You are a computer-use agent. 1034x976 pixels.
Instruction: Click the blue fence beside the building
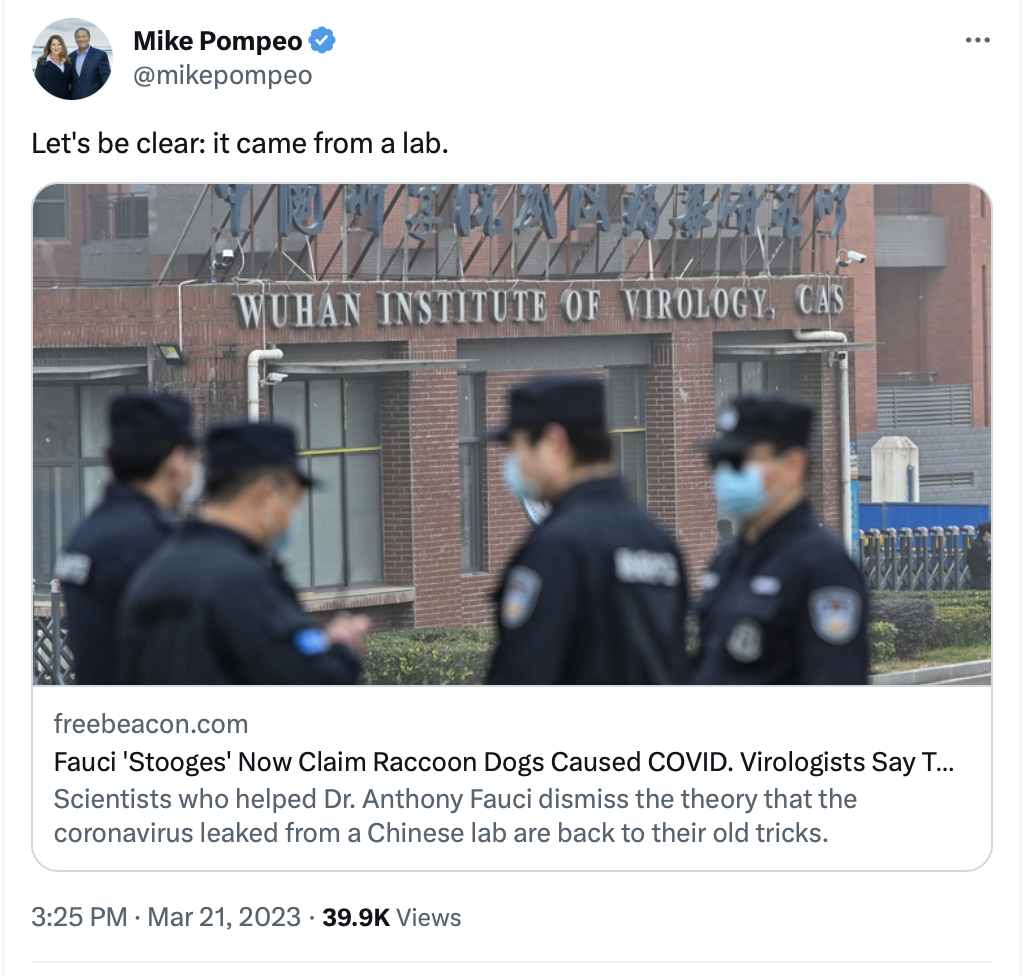pos(923,516)
